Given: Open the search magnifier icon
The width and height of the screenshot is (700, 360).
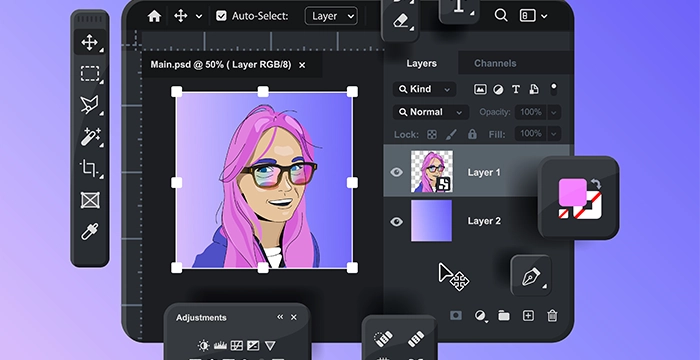Looking at the screenshot, I should (501, 16).
